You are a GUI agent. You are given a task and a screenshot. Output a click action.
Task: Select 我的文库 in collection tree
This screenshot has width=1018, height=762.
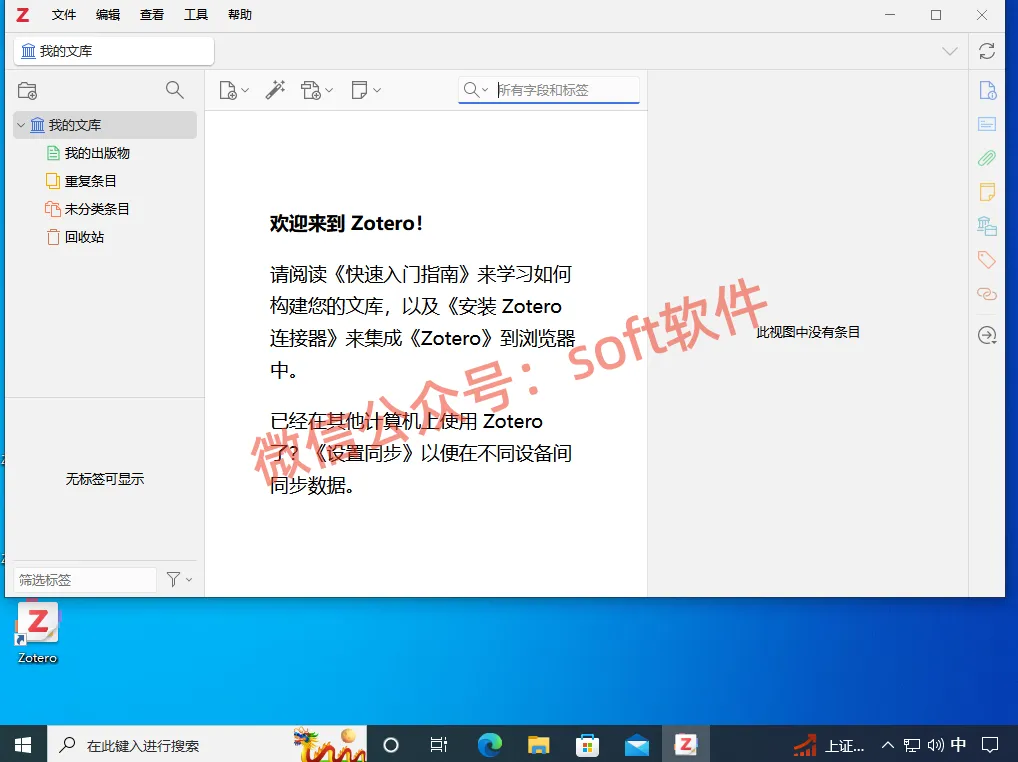105,125
